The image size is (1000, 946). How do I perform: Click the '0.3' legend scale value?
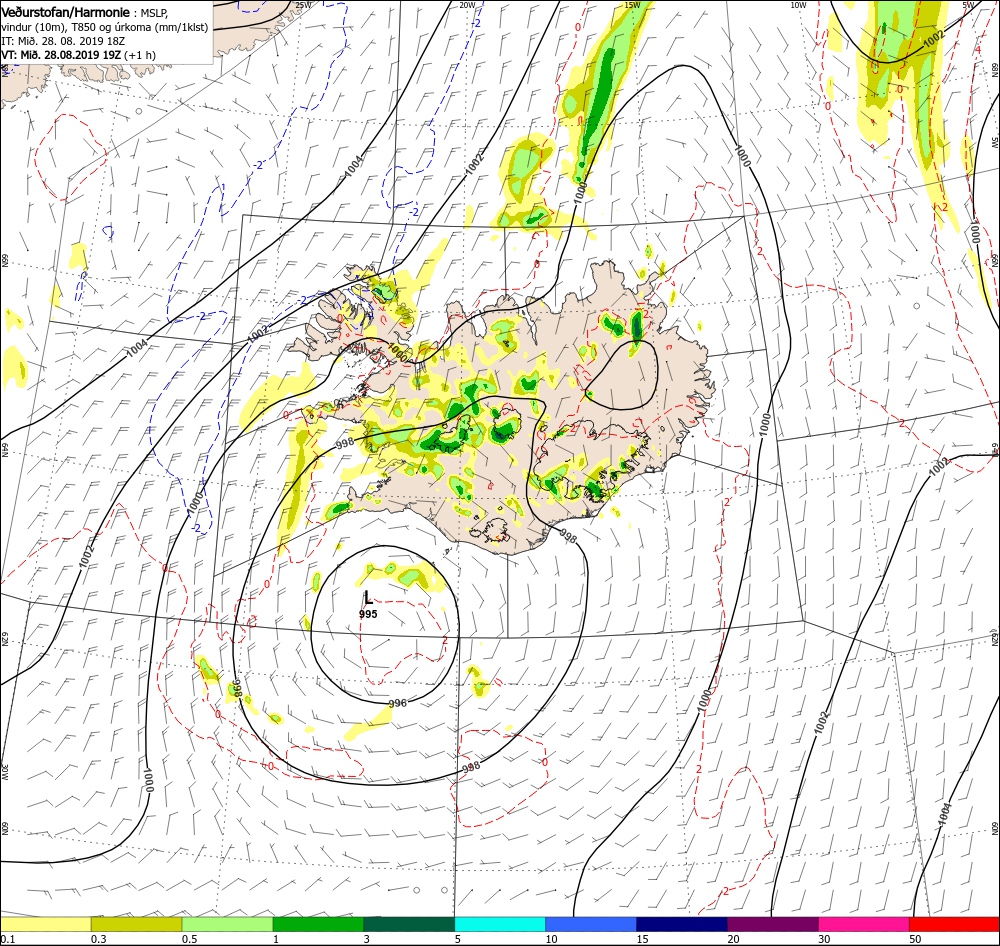(99, 939)
